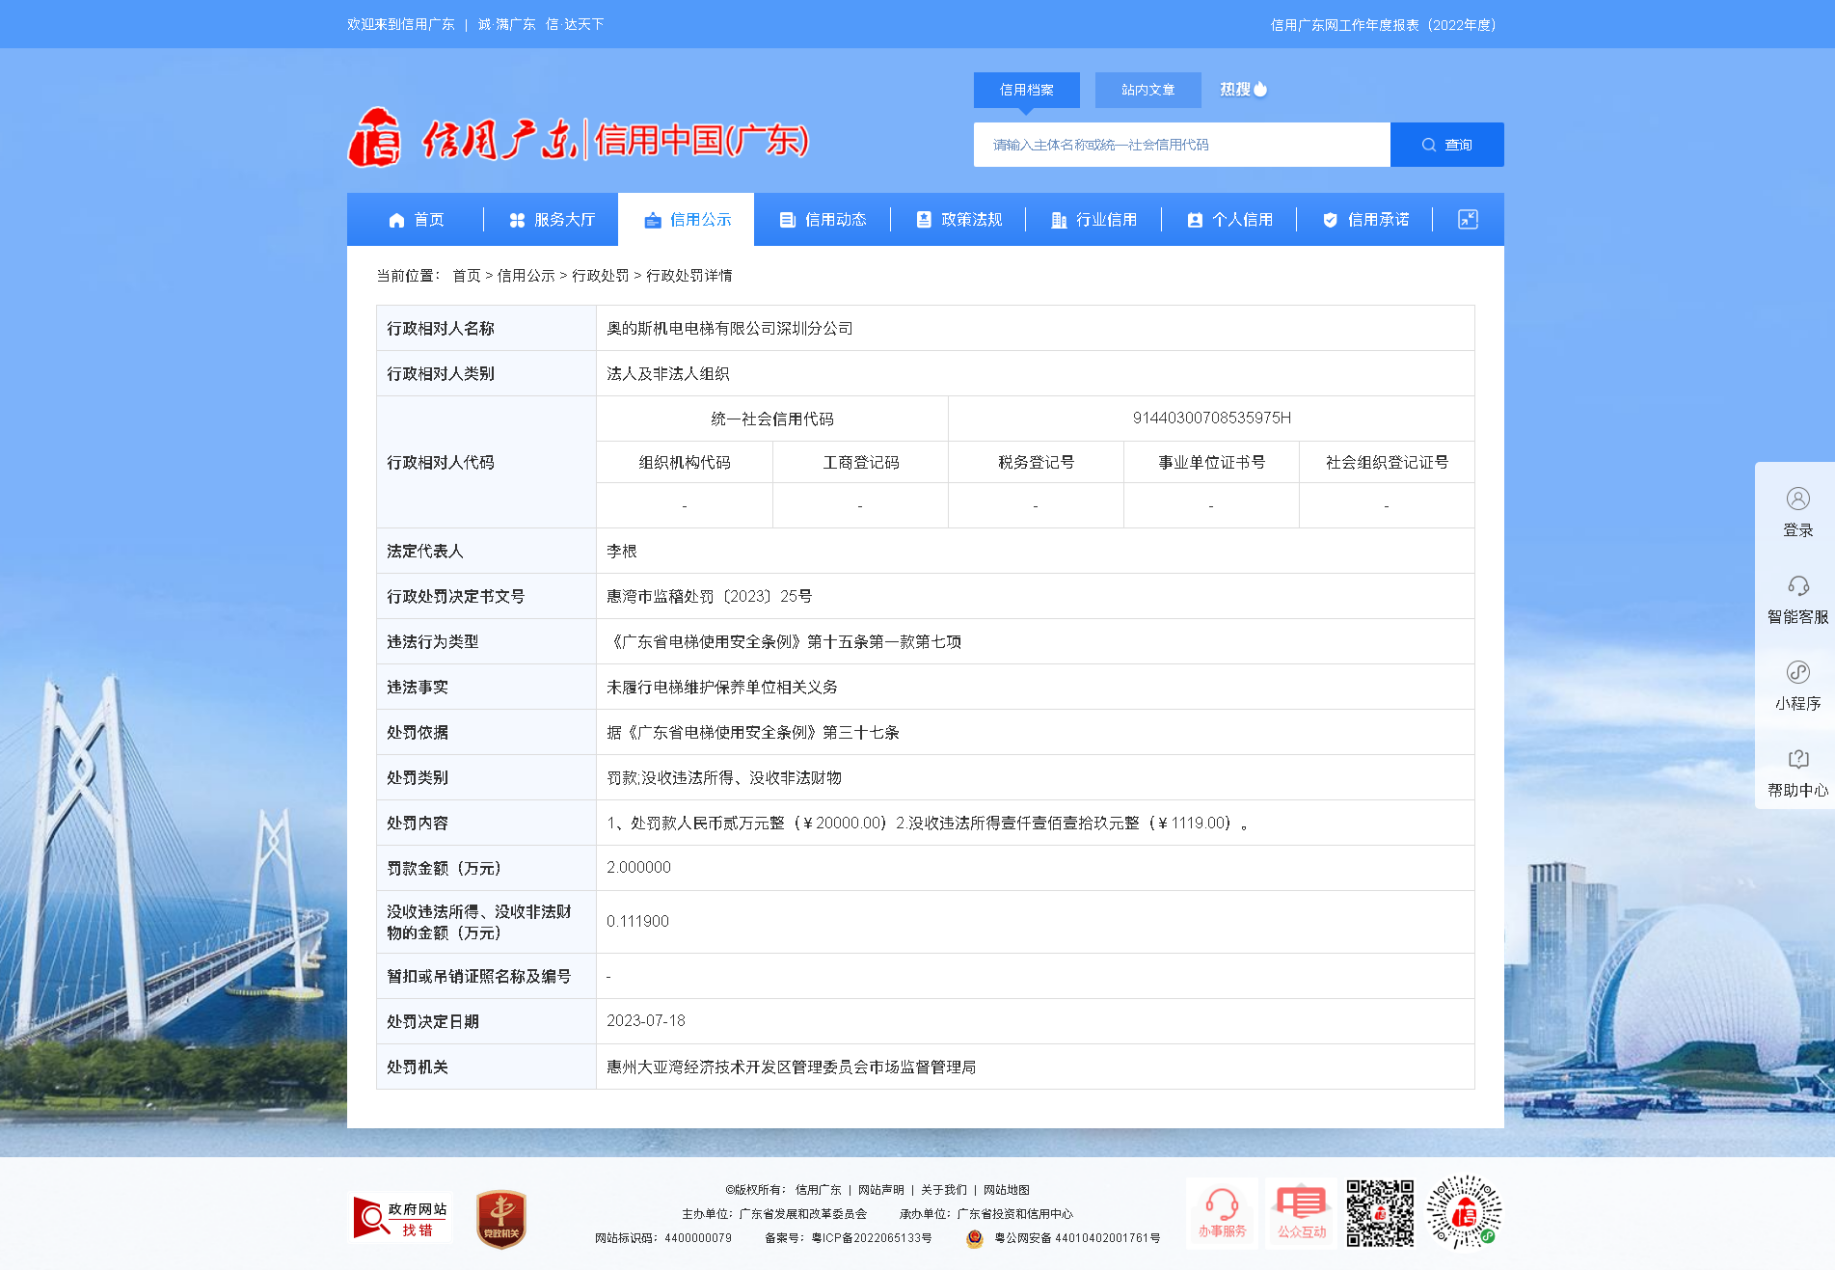Viewport: 1835px width, 1270px height.
Task: Open the 信用动态 navigation tab
Action: [822, 220]
